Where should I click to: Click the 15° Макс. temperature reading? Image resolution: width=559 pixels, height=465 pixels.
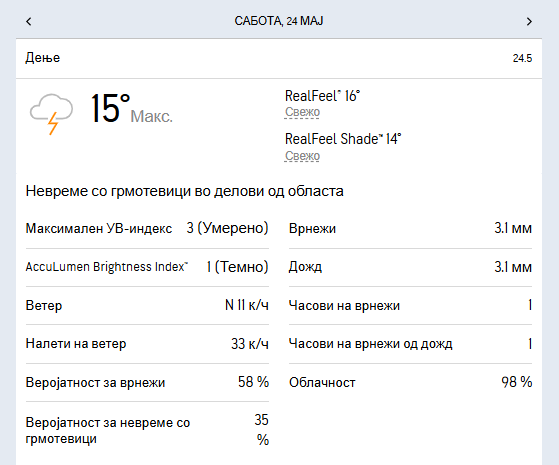click(132, 109)
